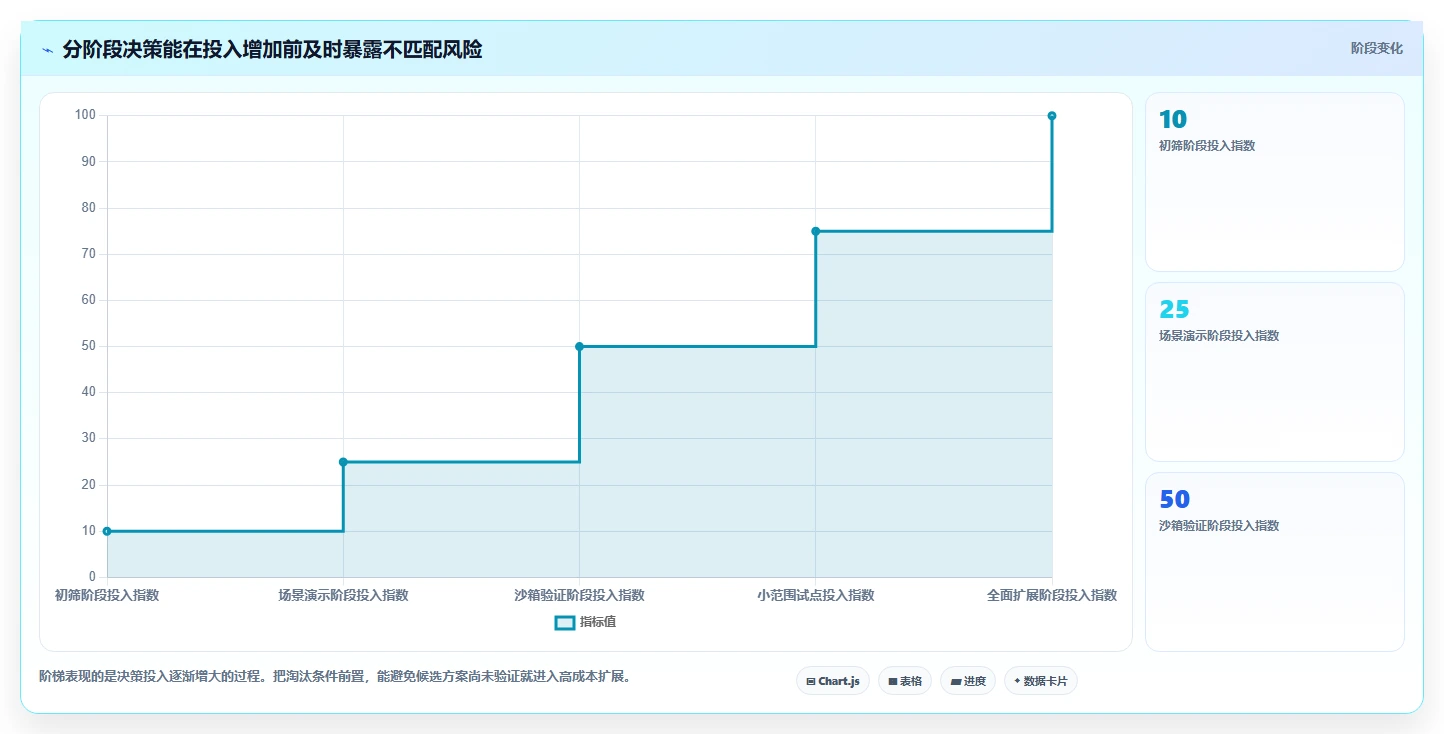Screen dimensions: 1444x734
Task: Click the 阶段变化 label in the header
Action: [x=1377, y=48]
